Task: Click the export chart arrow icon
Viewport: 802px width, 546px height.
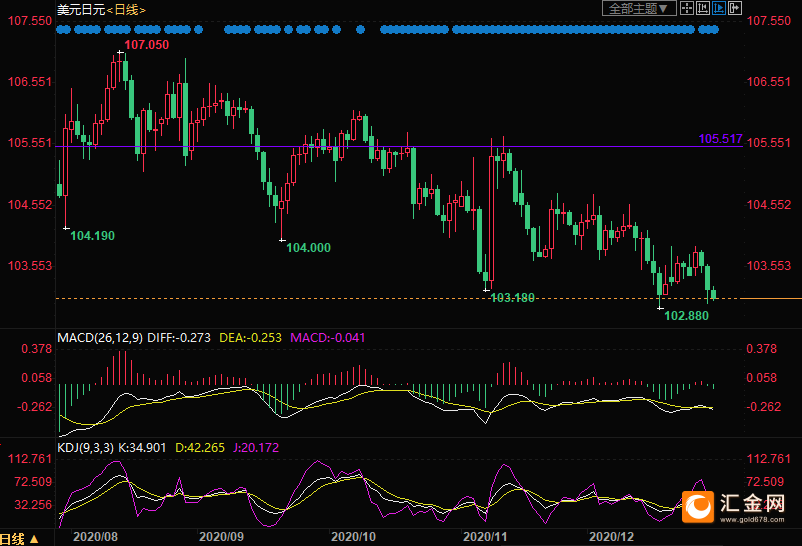Action: coord(734,8)
